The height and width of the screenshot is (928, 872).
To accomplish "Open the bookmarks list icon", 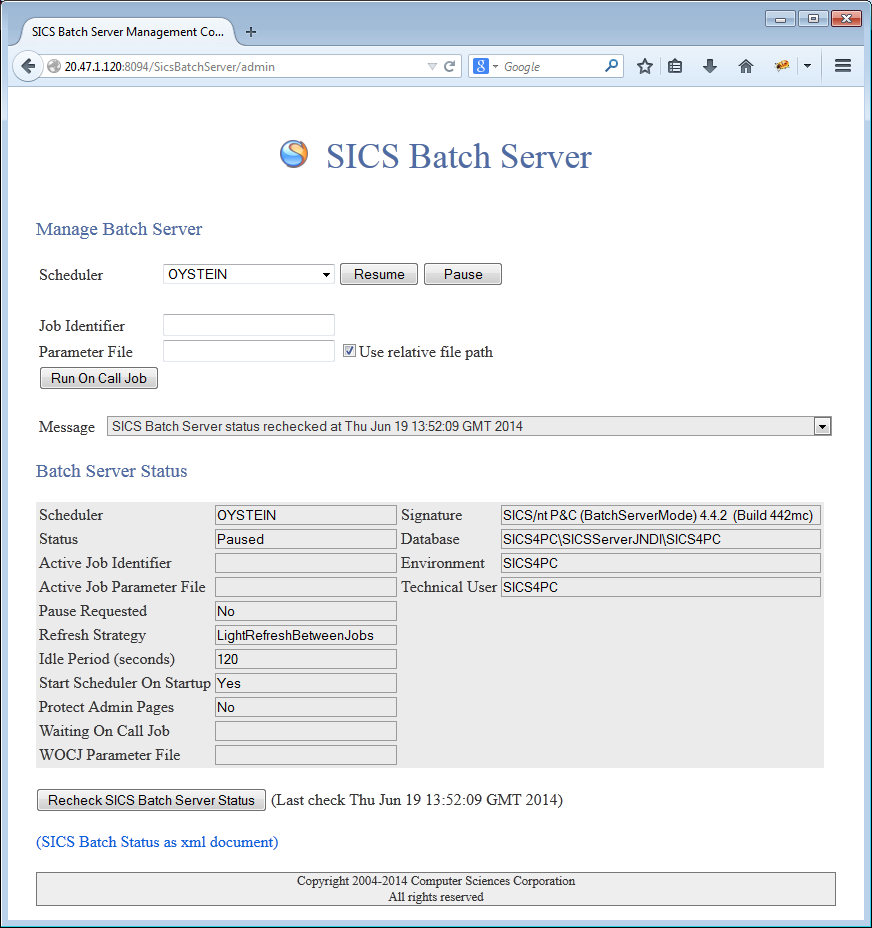I will coord(675,66).
